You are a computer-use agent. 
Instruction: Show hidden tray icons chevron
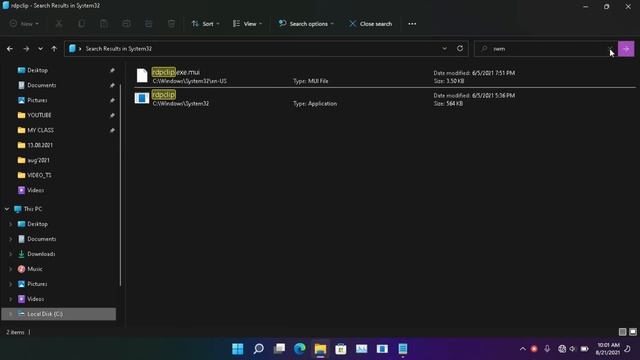(x=522, y=349)
